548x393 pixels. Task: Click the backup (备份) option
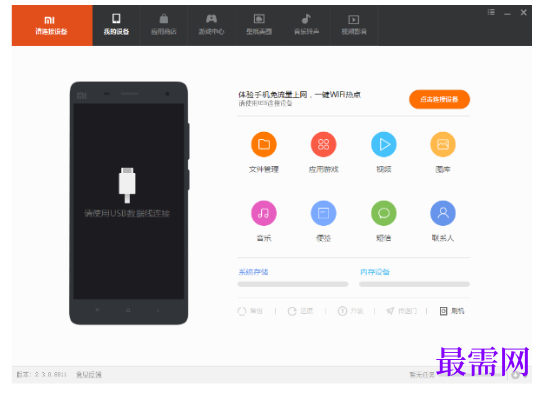point(250,311)
